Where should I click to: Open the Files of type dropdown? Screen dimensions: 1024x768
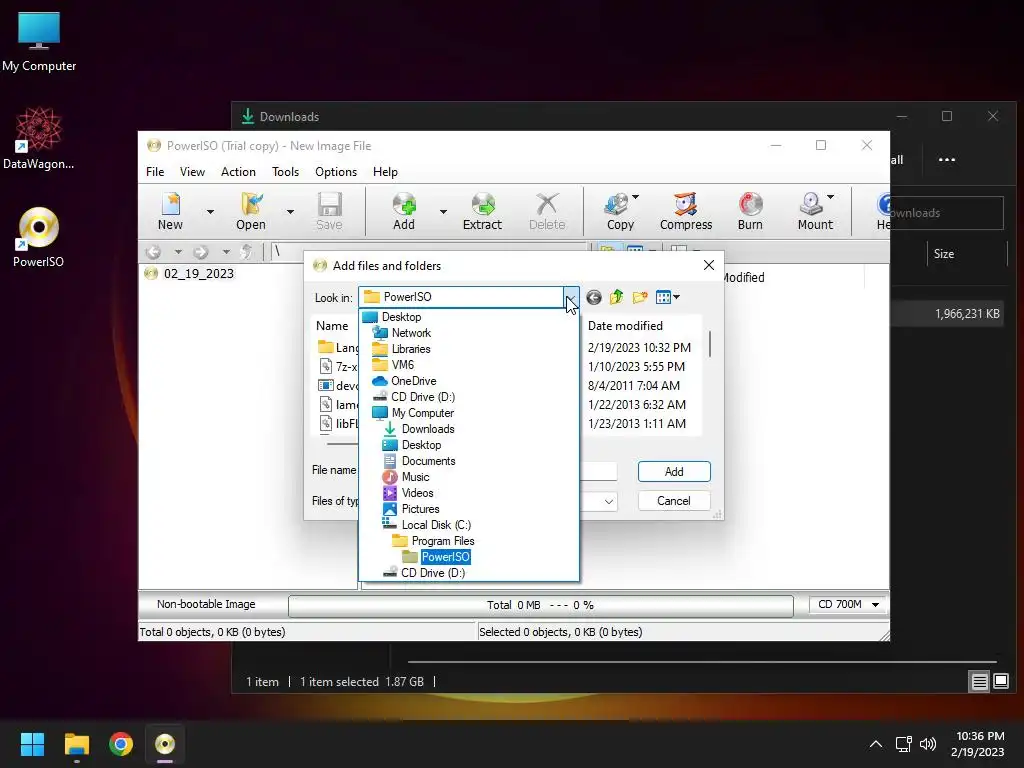pos(608,502)
